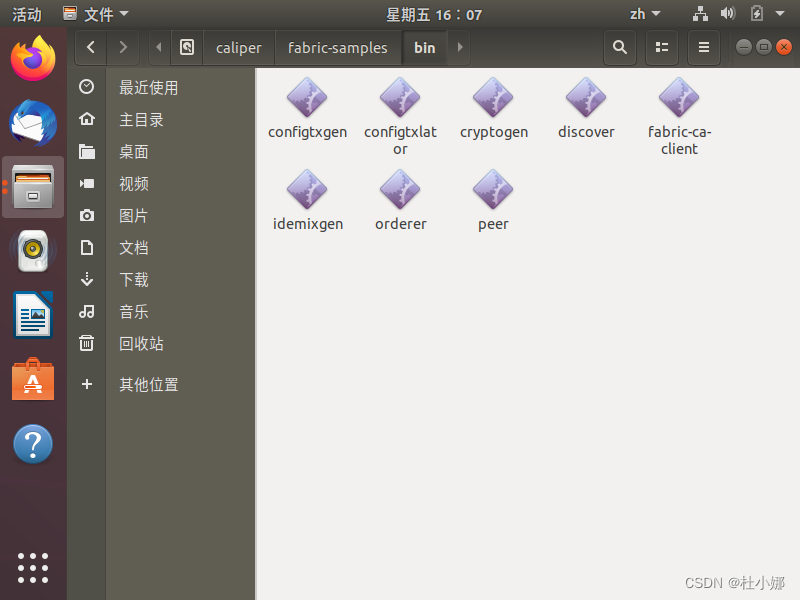The height and width of the screenshot is (600, 800).
Task: Open the Help application from dock
Action: [x=33, y=444]
